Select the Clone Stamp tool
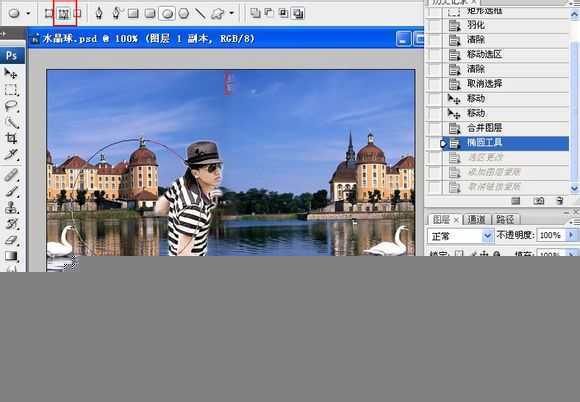580x402 pixels. pyautogui.click(x=11, y=207)
